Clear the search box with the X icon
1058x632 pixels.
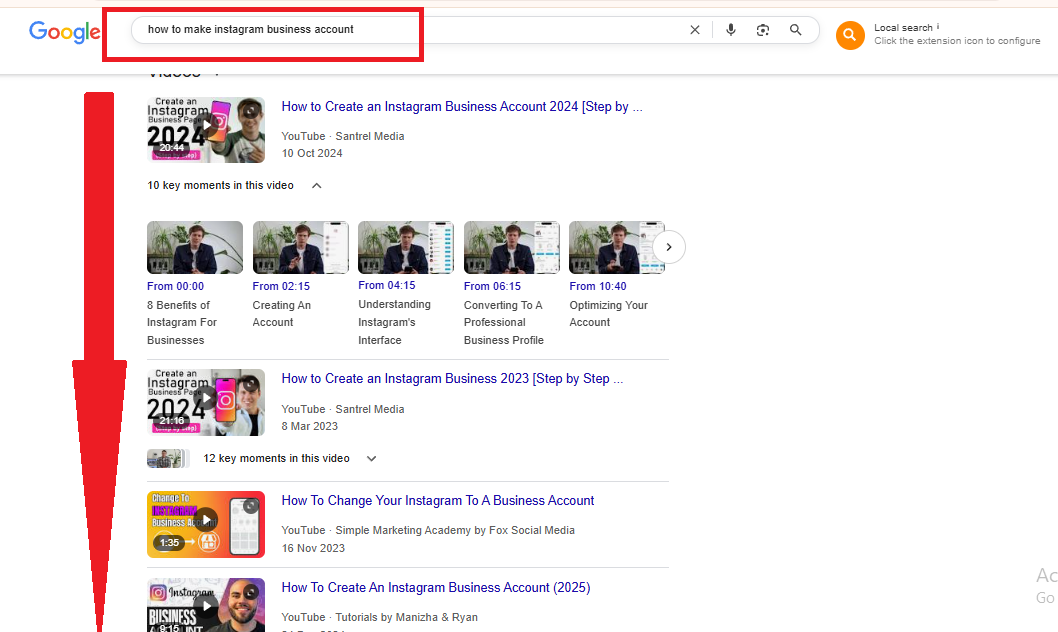pos(694,30)
